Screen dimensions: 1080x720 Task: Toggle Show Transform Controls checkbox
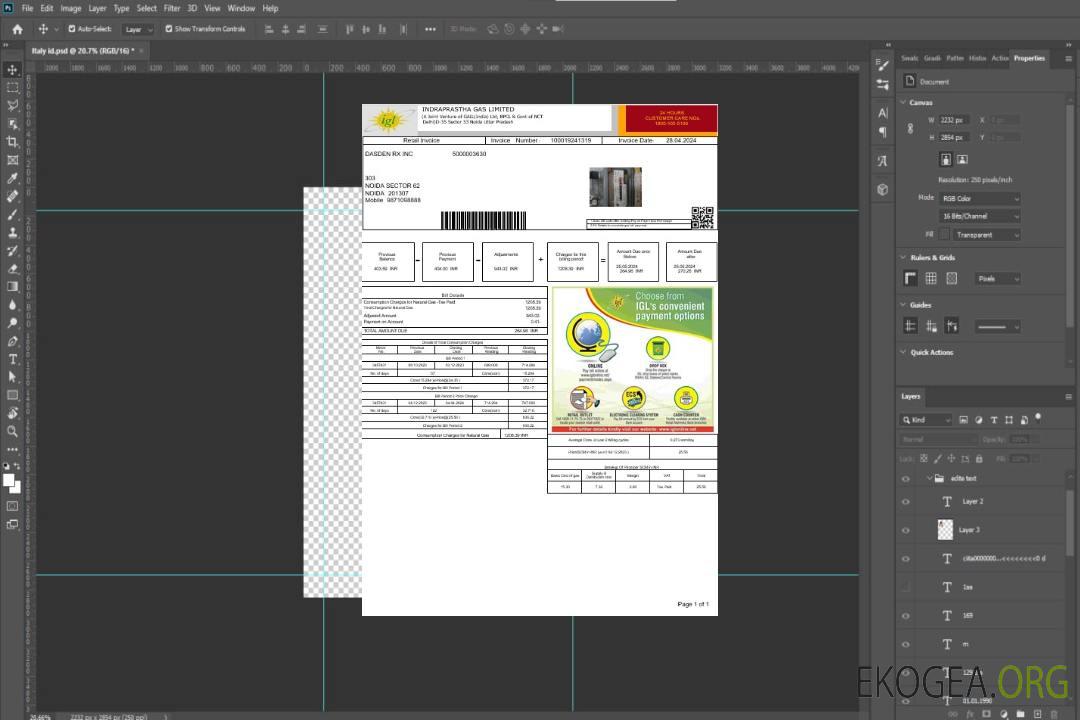[169, 29]
